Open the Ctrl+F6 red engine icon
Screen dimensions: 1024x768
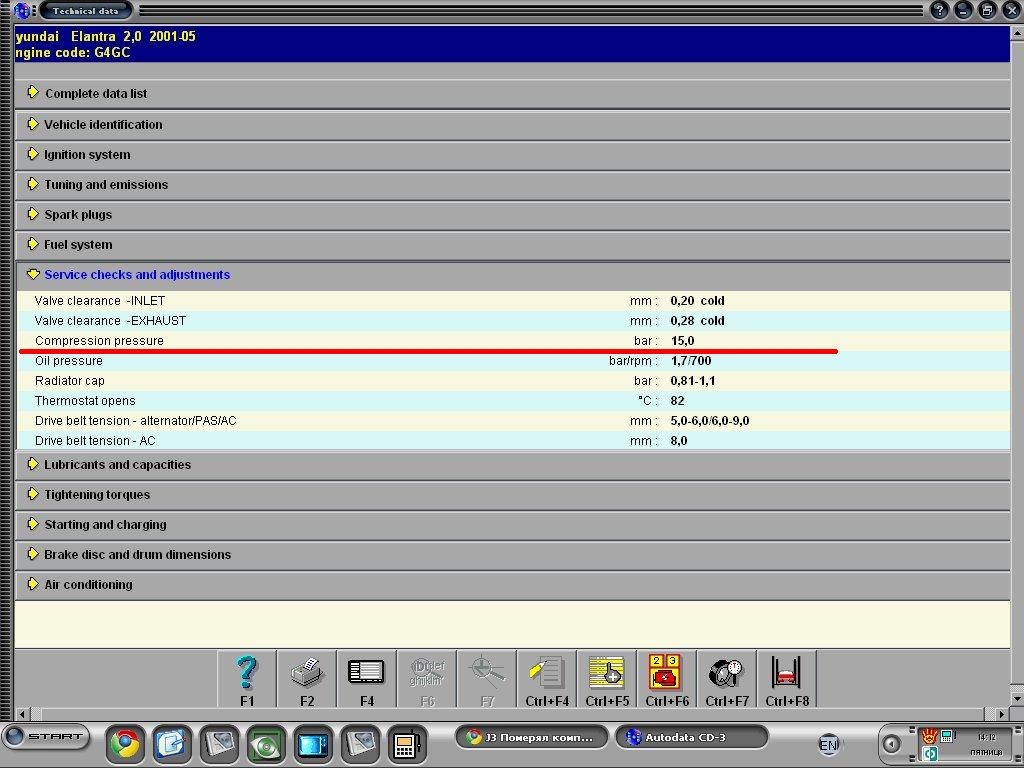pos(667,679)
